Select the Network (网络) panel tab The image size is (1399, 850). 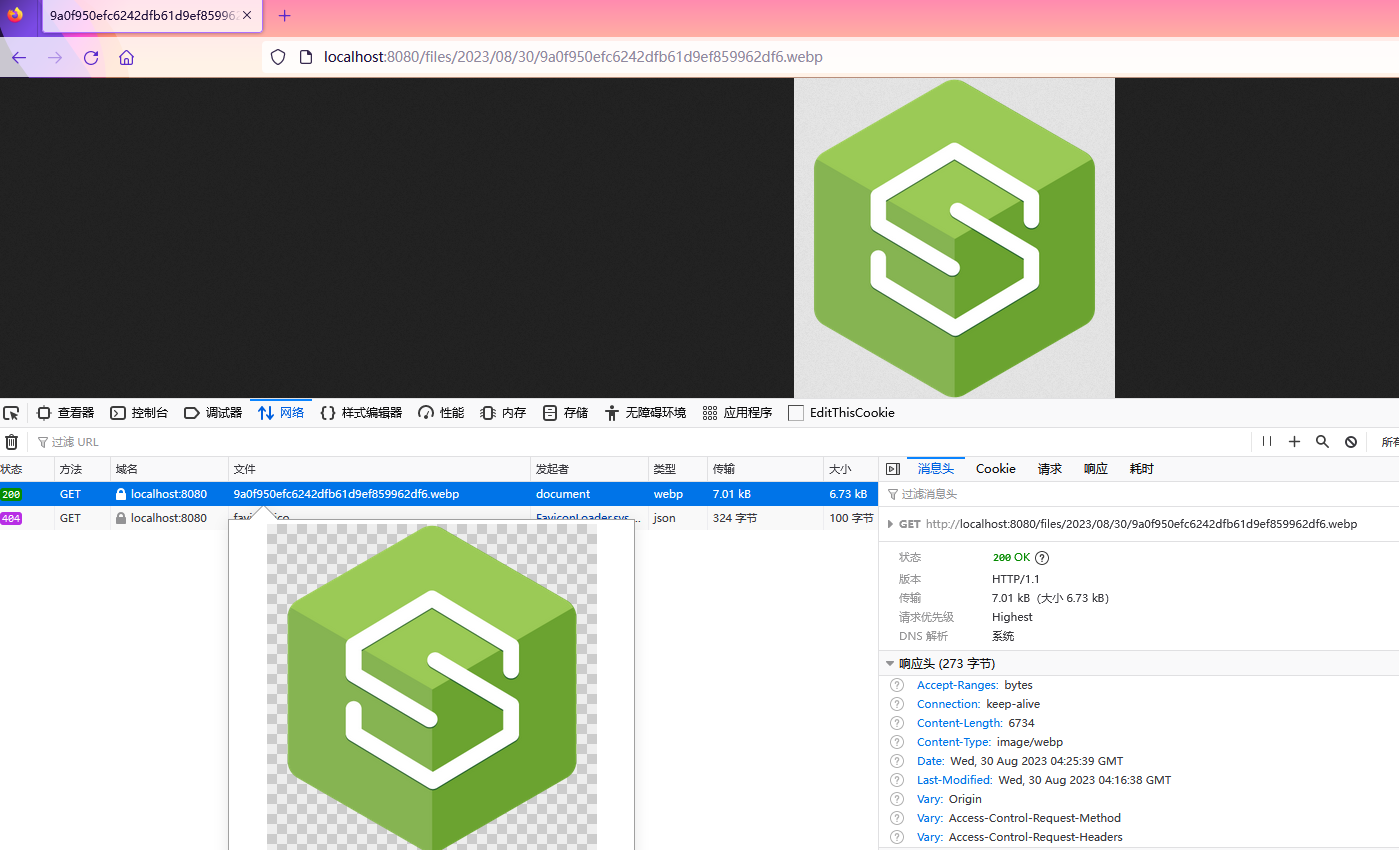pyautogui.click(x=281, y=413)
